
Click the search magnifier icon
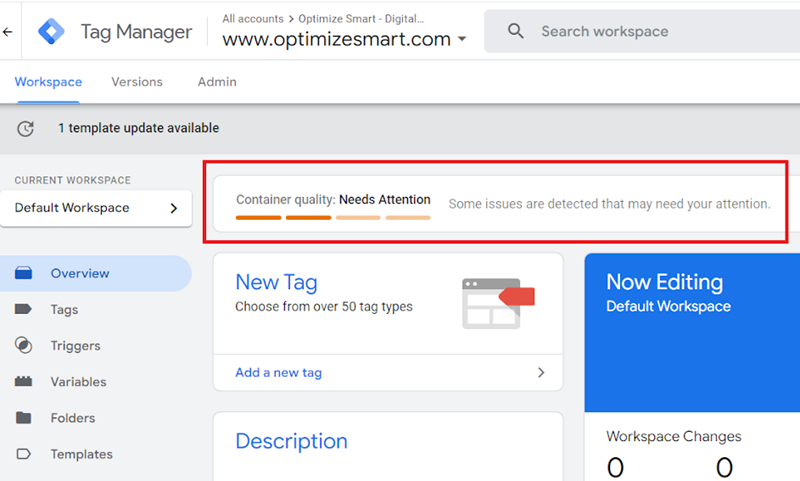click(515, 31)
